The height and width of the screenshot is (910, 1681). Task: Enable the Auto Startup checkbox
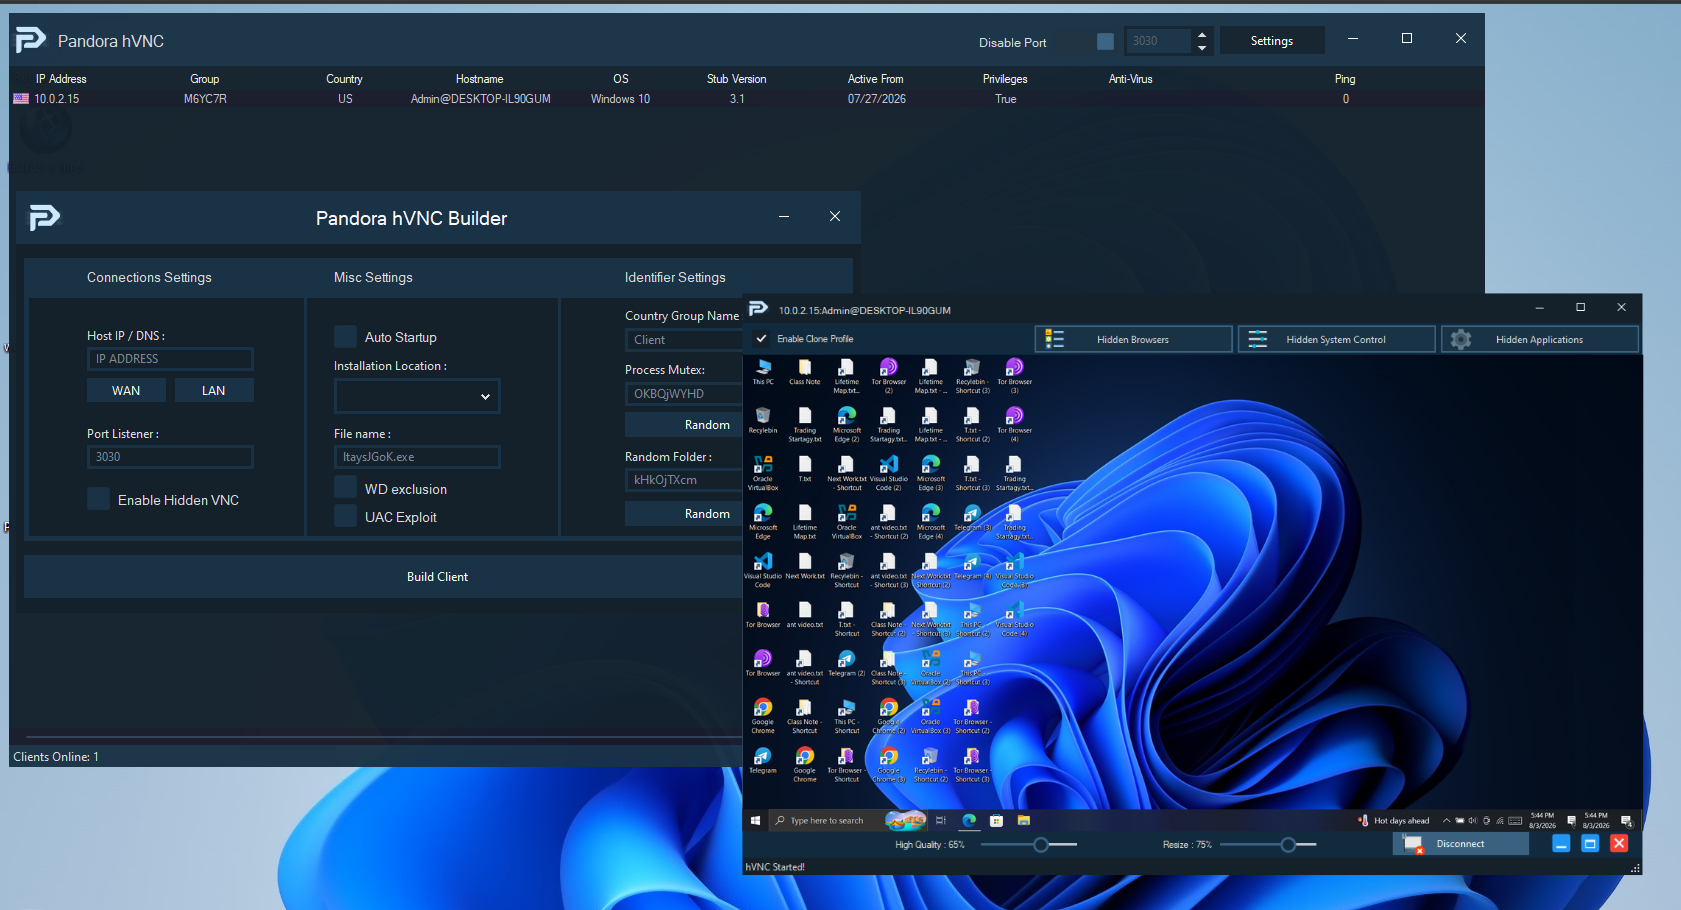click(x=345, y=337)
